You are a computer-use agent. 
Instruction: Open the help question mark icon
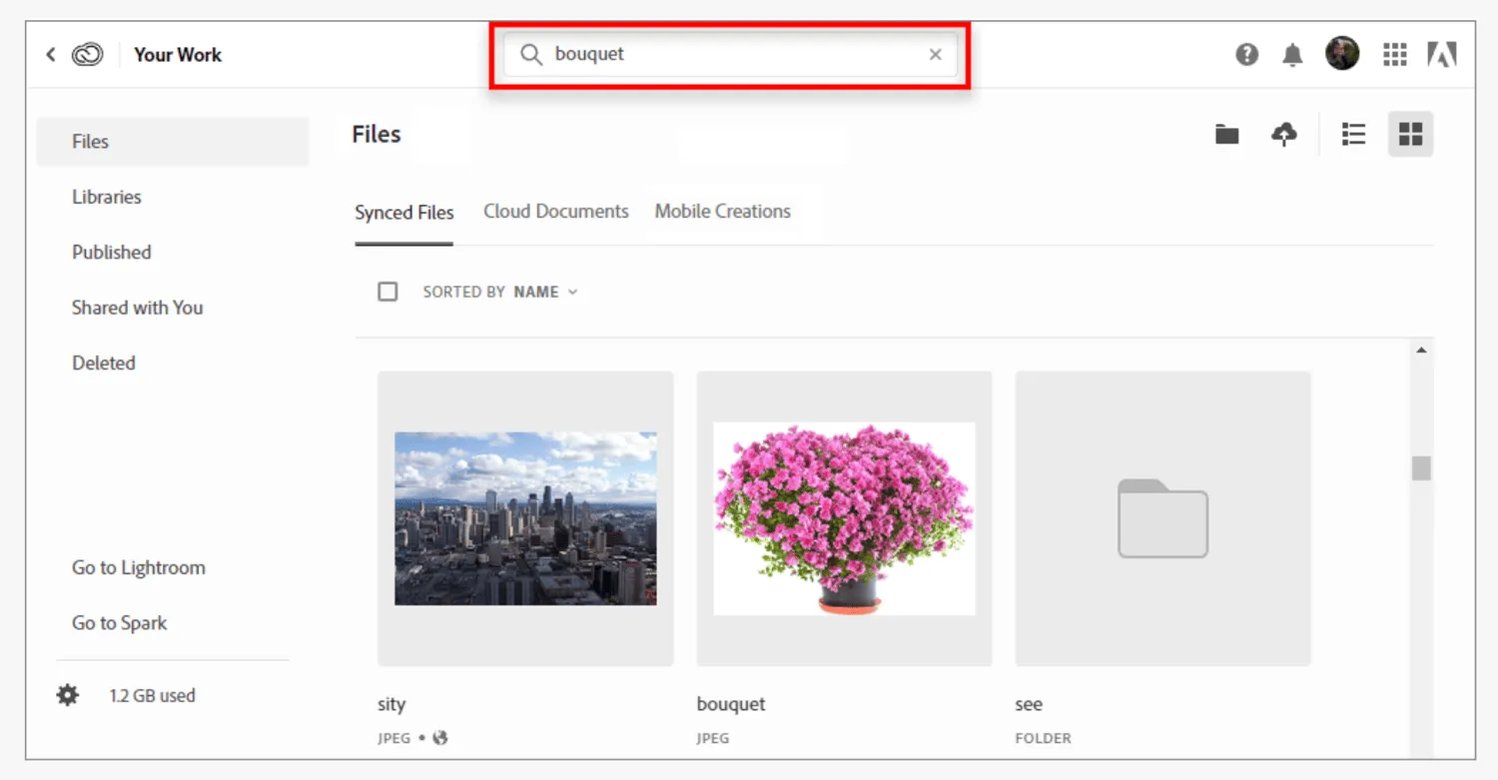tap(1246, 55)
